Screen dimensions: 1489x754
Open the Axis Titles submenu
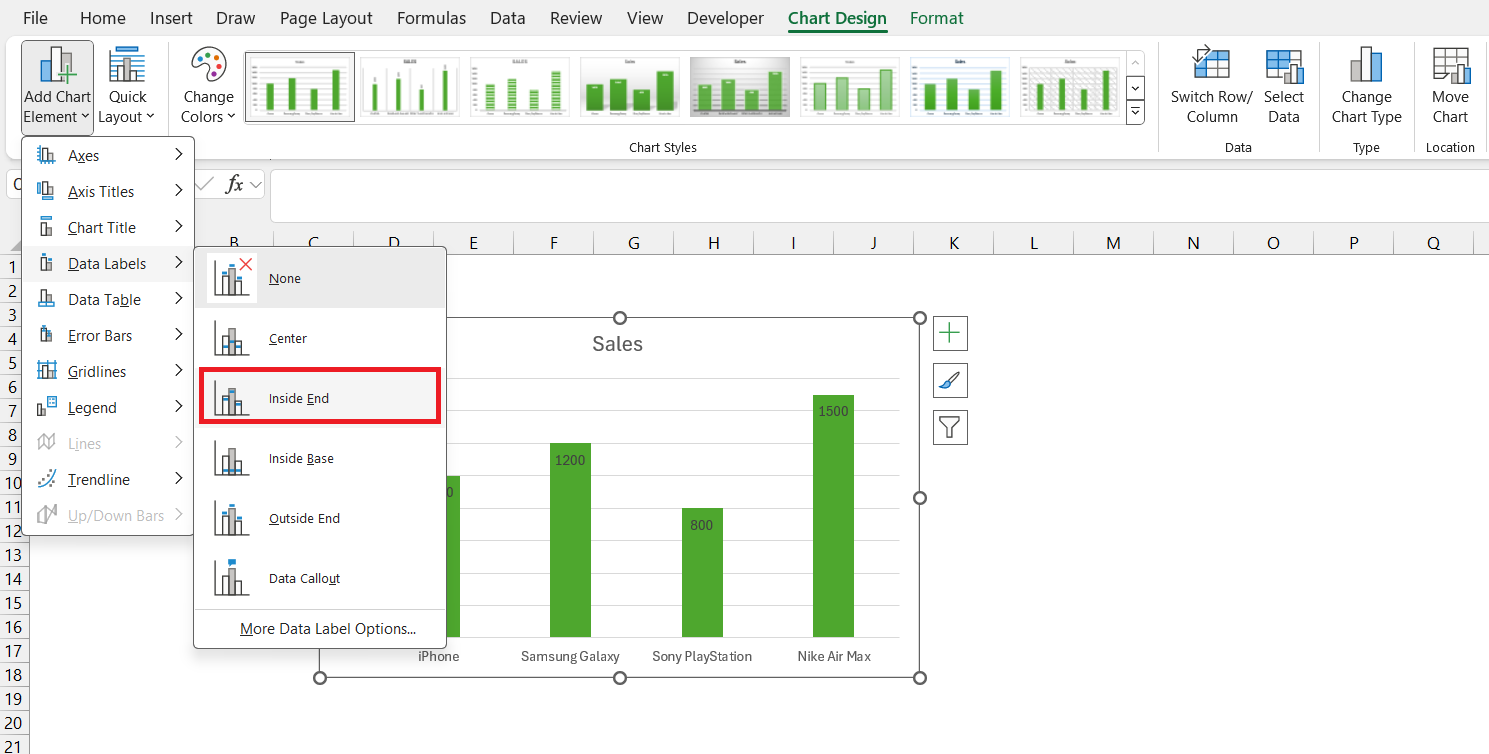(108, 192)
